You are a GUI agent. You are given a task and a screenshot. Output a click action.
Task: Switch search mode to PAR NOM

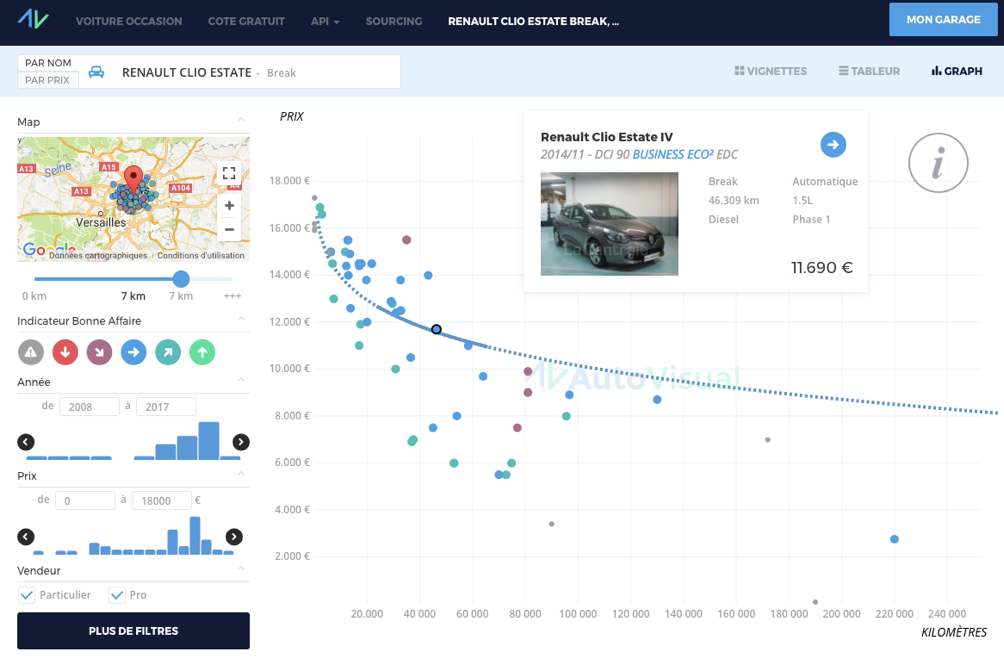point(48,63)
